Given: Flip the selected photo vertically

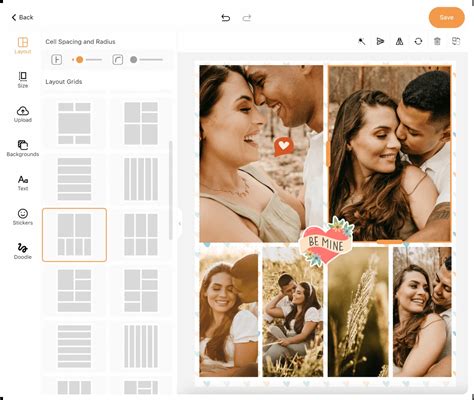Looking at the screenshot, I should point(380,42).
